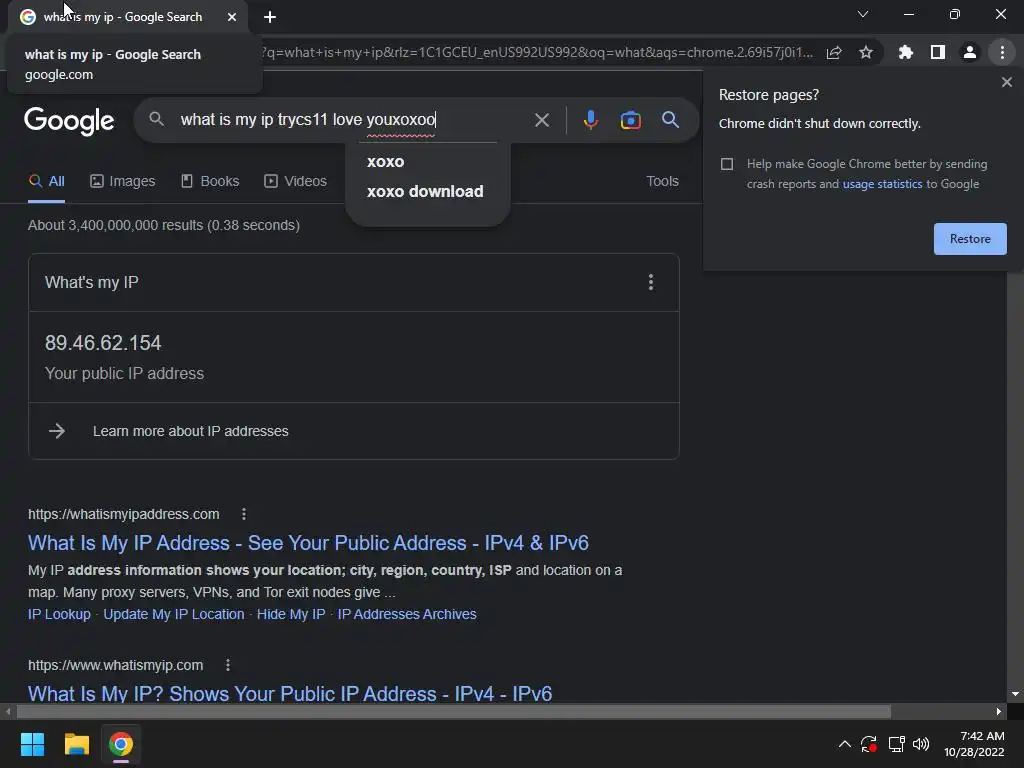This screenshot has height=768, width=1024.
Task: Click the Google logo
Action: [69, 120]
